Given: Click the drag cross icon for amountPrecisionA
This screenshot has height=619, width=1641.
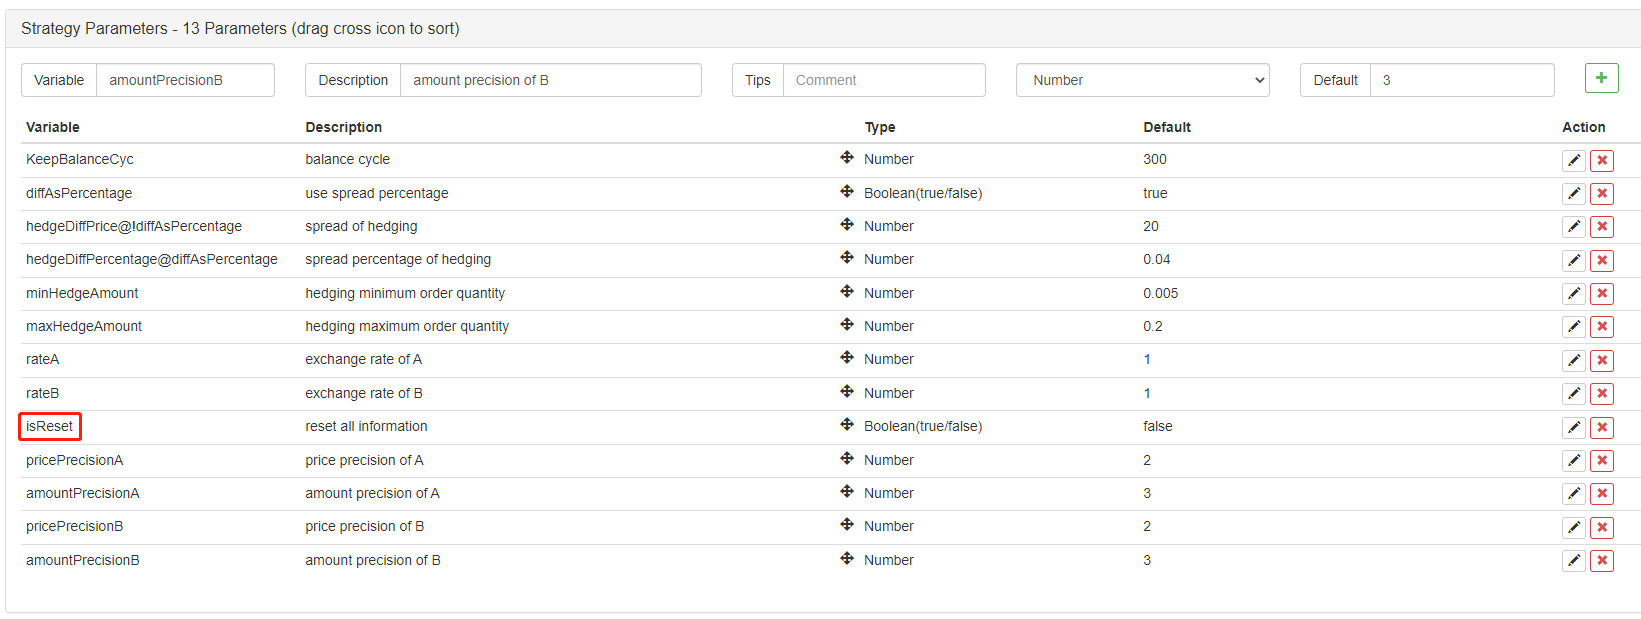Looking at the screenshot, I should (x=847, y=492).
